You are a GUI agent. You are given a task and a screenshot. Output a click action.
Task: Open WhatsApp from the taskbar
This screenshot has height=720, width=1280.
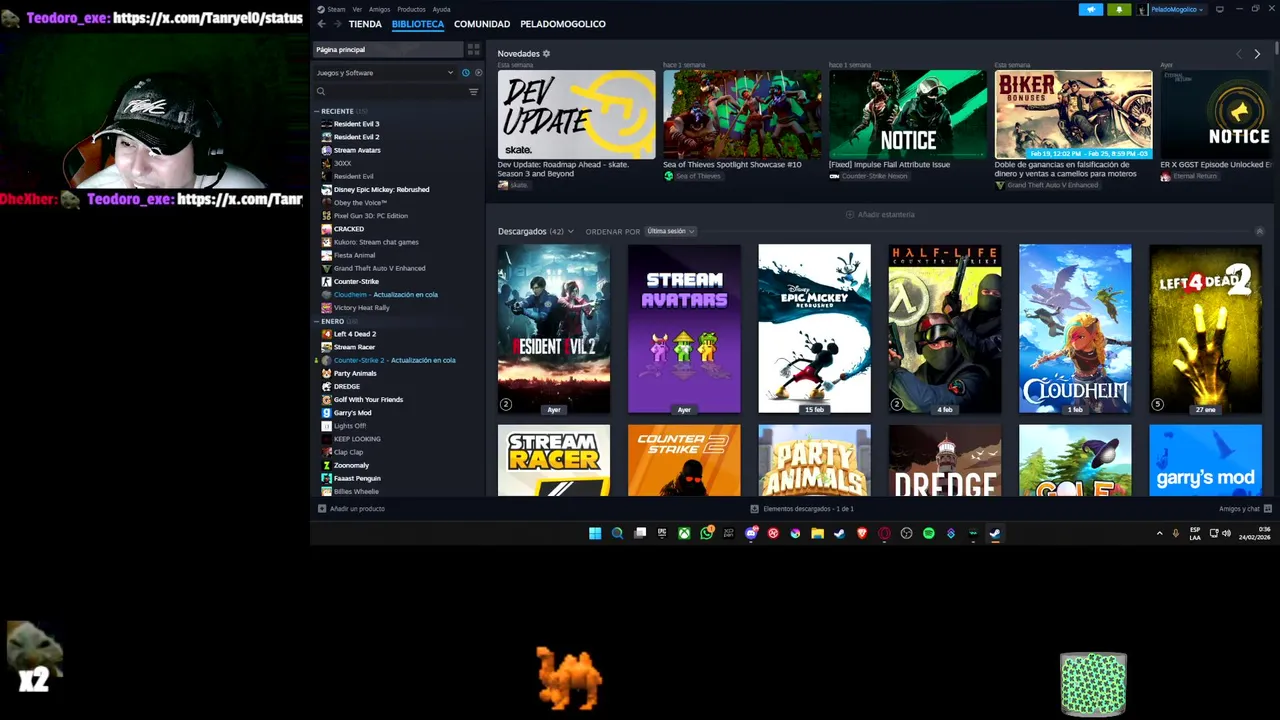[707, 533]
